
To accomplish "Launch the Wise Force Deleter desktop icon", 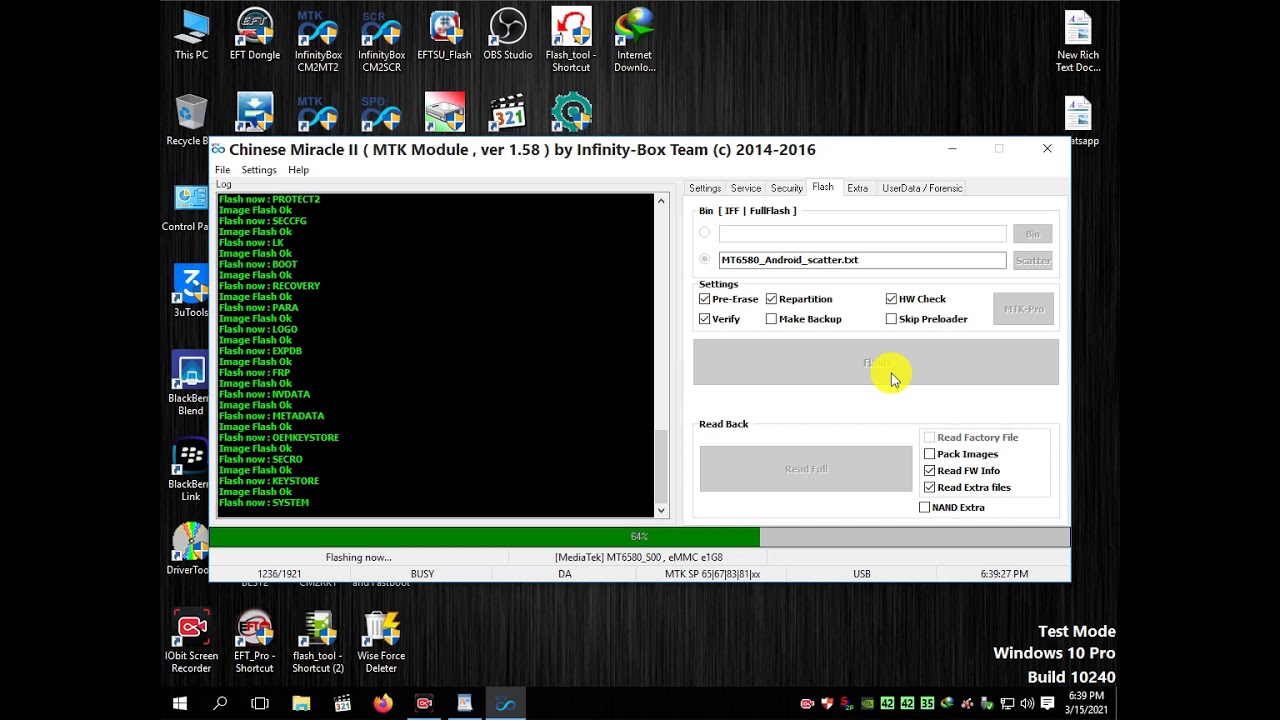I will (380, 642).
